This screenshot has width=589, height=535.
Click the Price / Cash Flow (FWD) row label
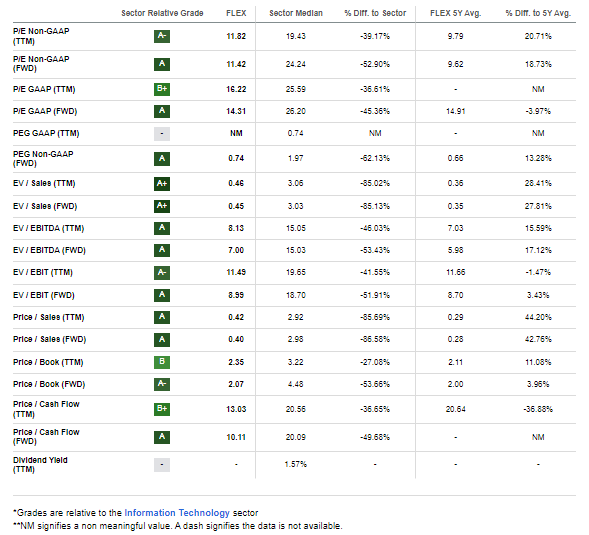[46, 437]
